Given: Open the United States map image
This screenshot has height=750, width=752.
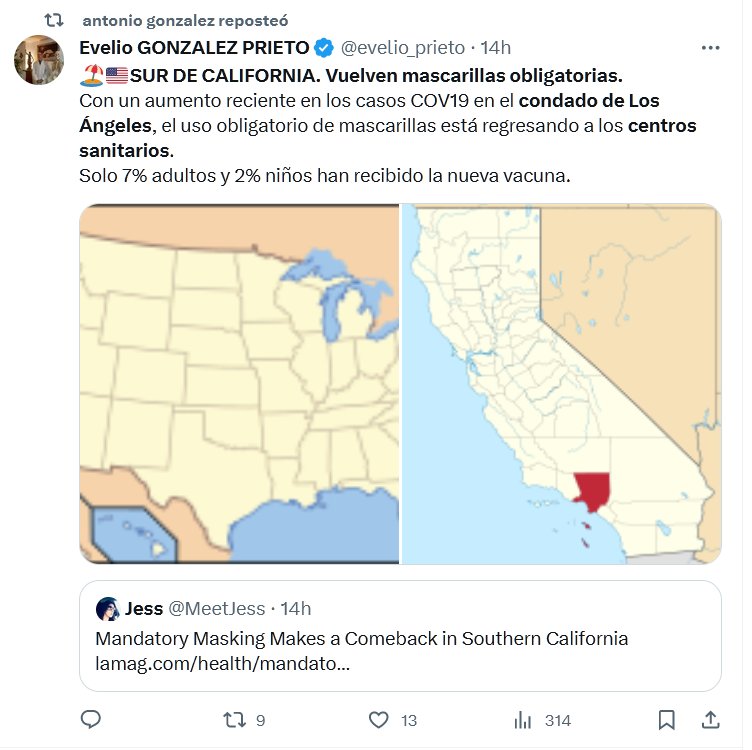Looking at the screenshot, I should click(x=239, y=384).
